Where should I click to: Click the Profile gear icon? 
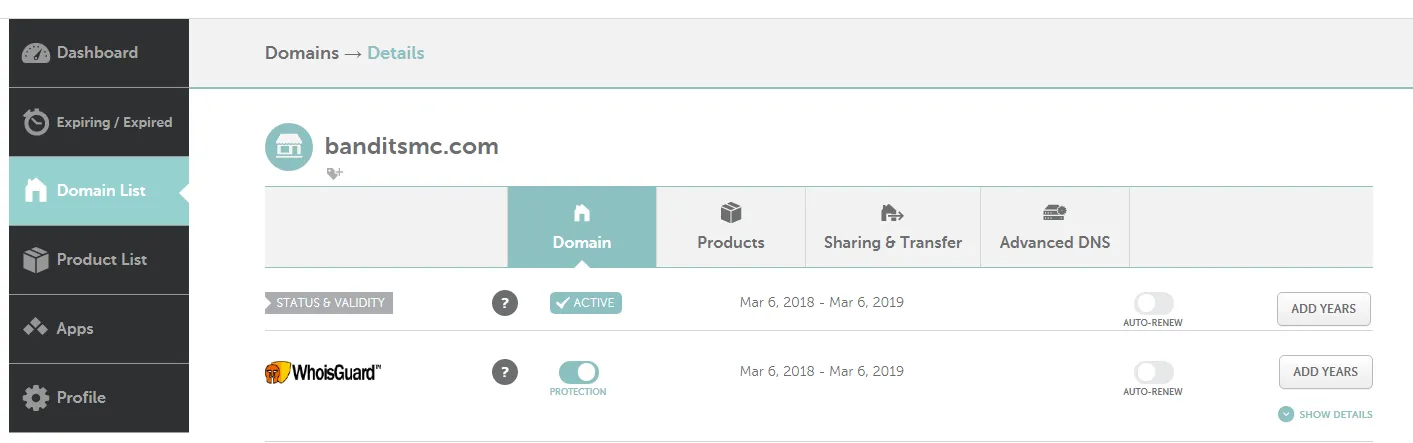click(36, 398)
